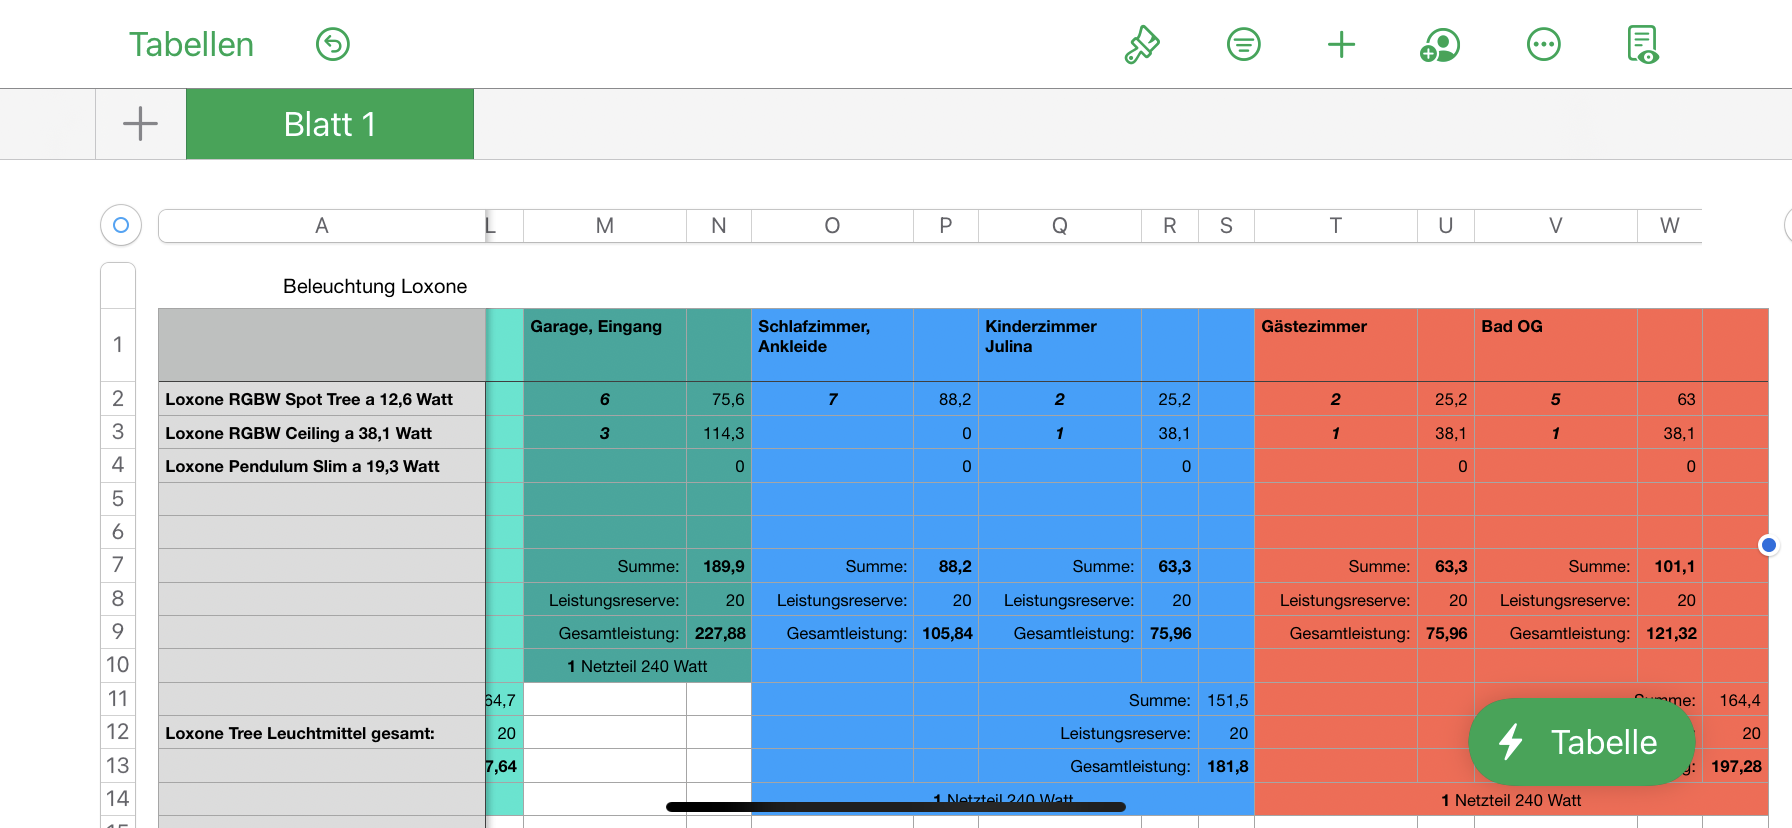Select the total cell showing 105,84
Screen dimensions: 1792x828
point(946,633)
